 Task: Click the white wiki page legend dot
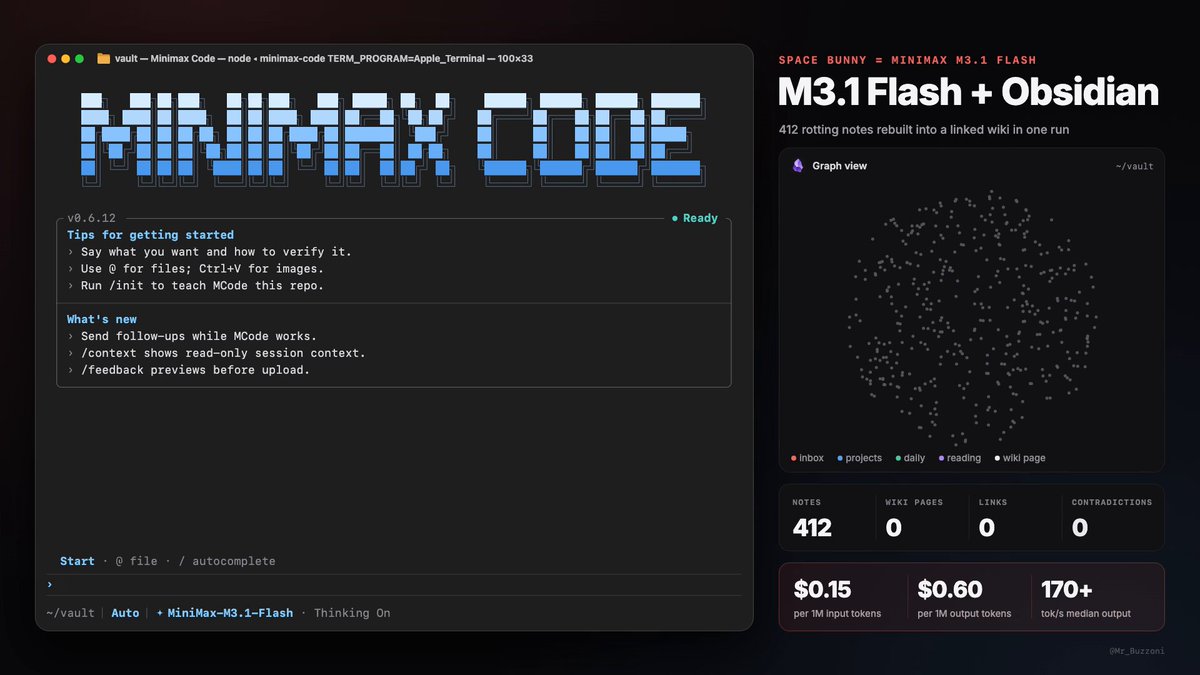(x=997, y=458)
